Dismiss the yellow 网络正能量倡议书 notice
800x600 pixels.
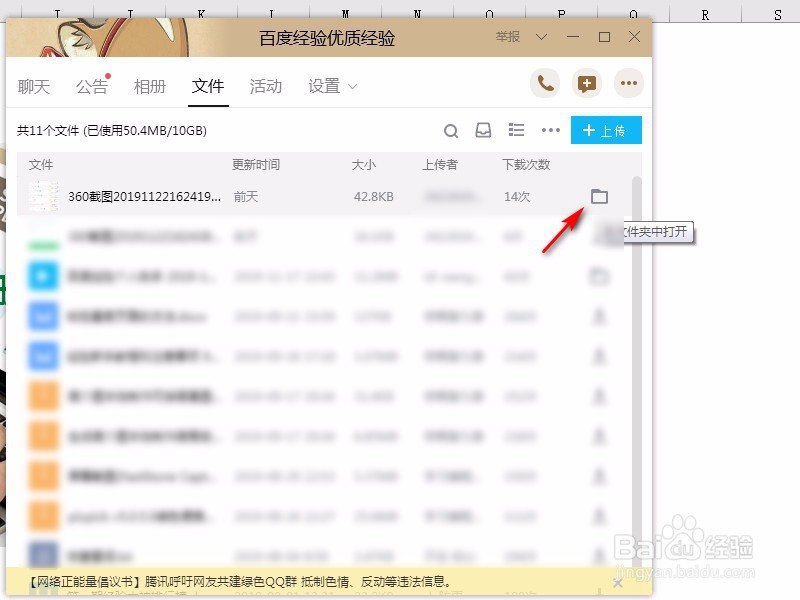coord(618,583)
